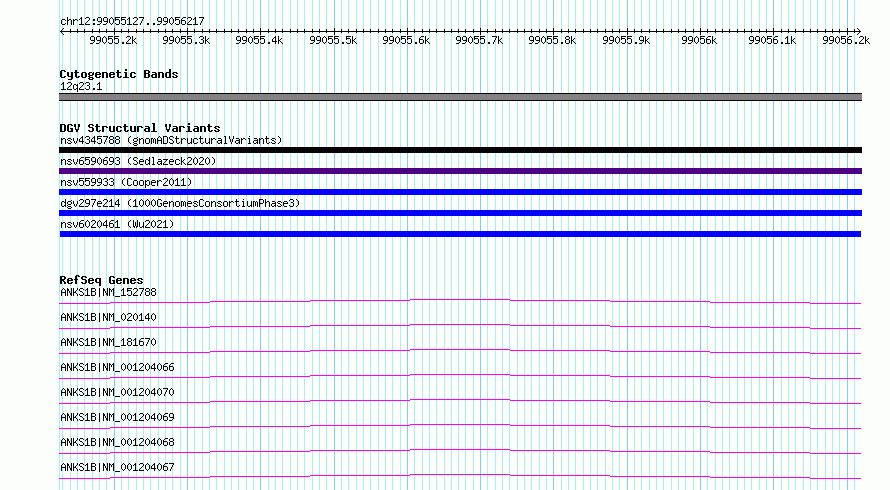890x490 pixels.
Task: Open the RefSeq Genes track heading
Action: 101,280
